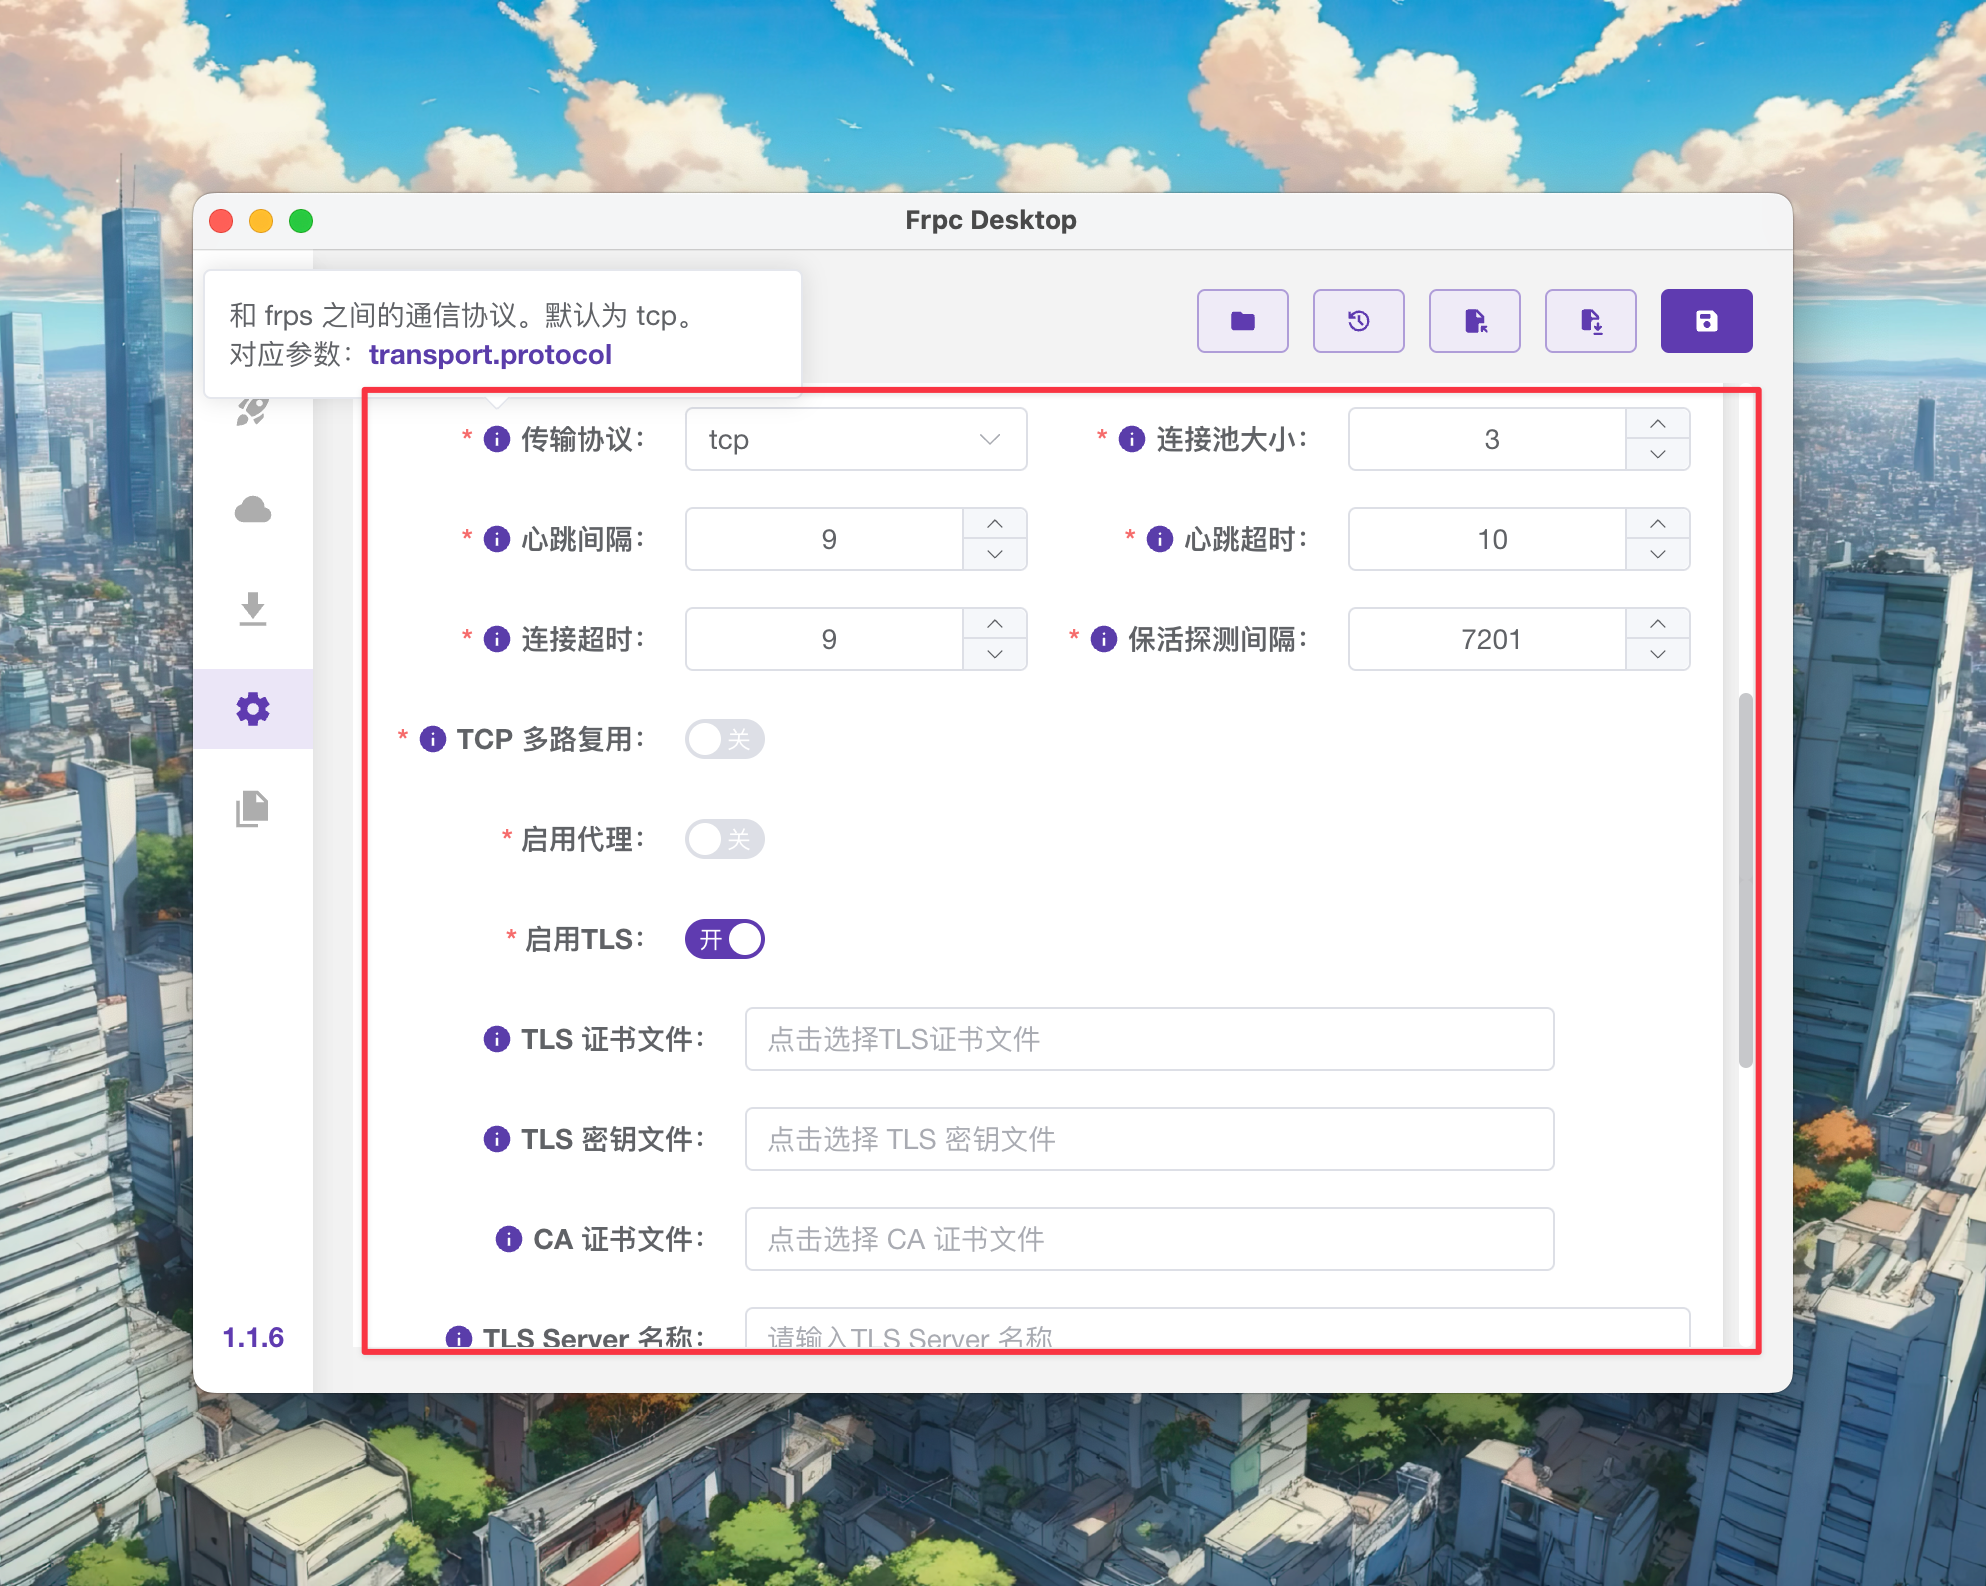Click the save icon in toolbar
Image resolution: width=1986 pixels, height=1586 pixels.
point(1706,319)
